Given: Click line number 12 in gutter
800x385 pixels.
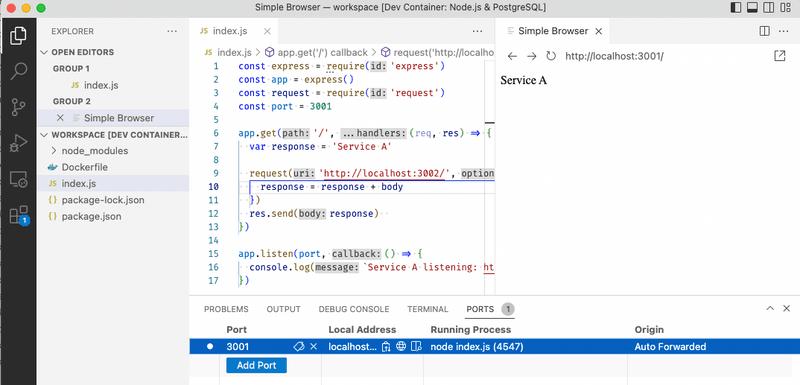Looking at the screenshot, I should point(214,214).
